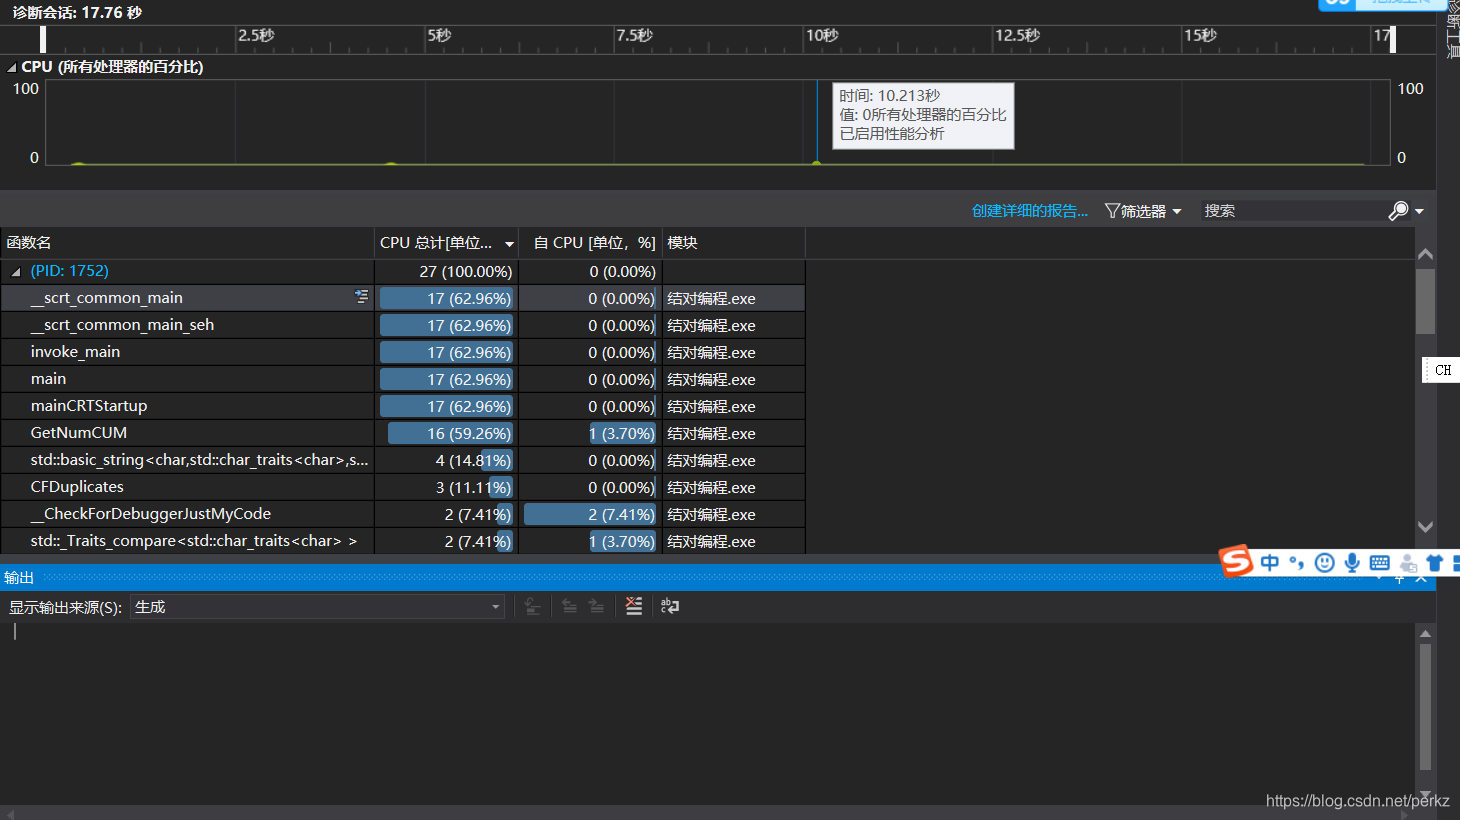Select the invoke_main function row
Viewport: 1460px width, 820px height.
(x=403, y=352)
